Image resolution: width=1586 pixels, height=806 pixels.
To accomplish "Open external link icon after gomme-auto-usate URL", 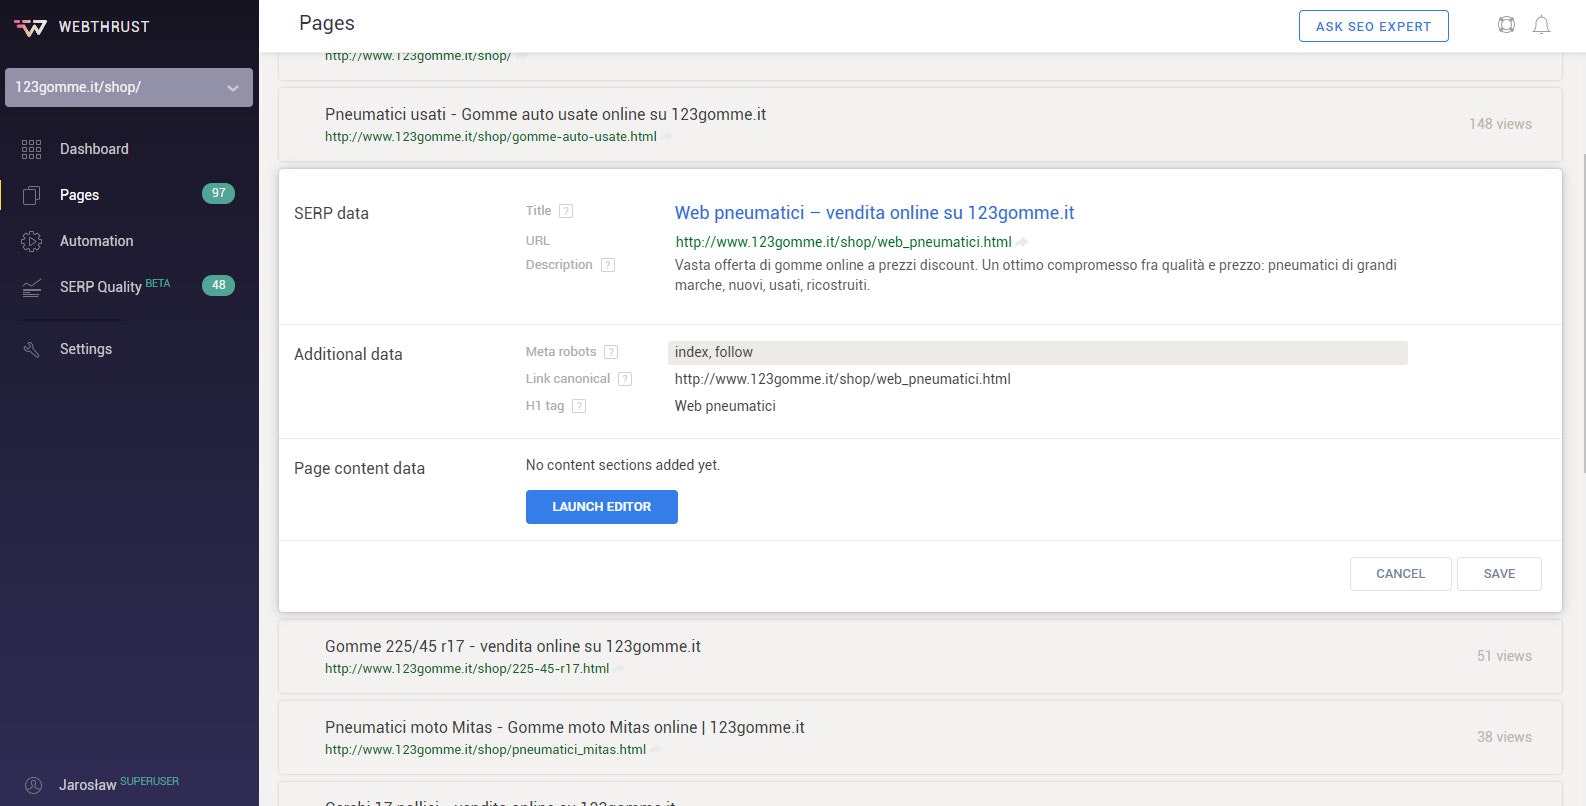I will tap(667, 137).
